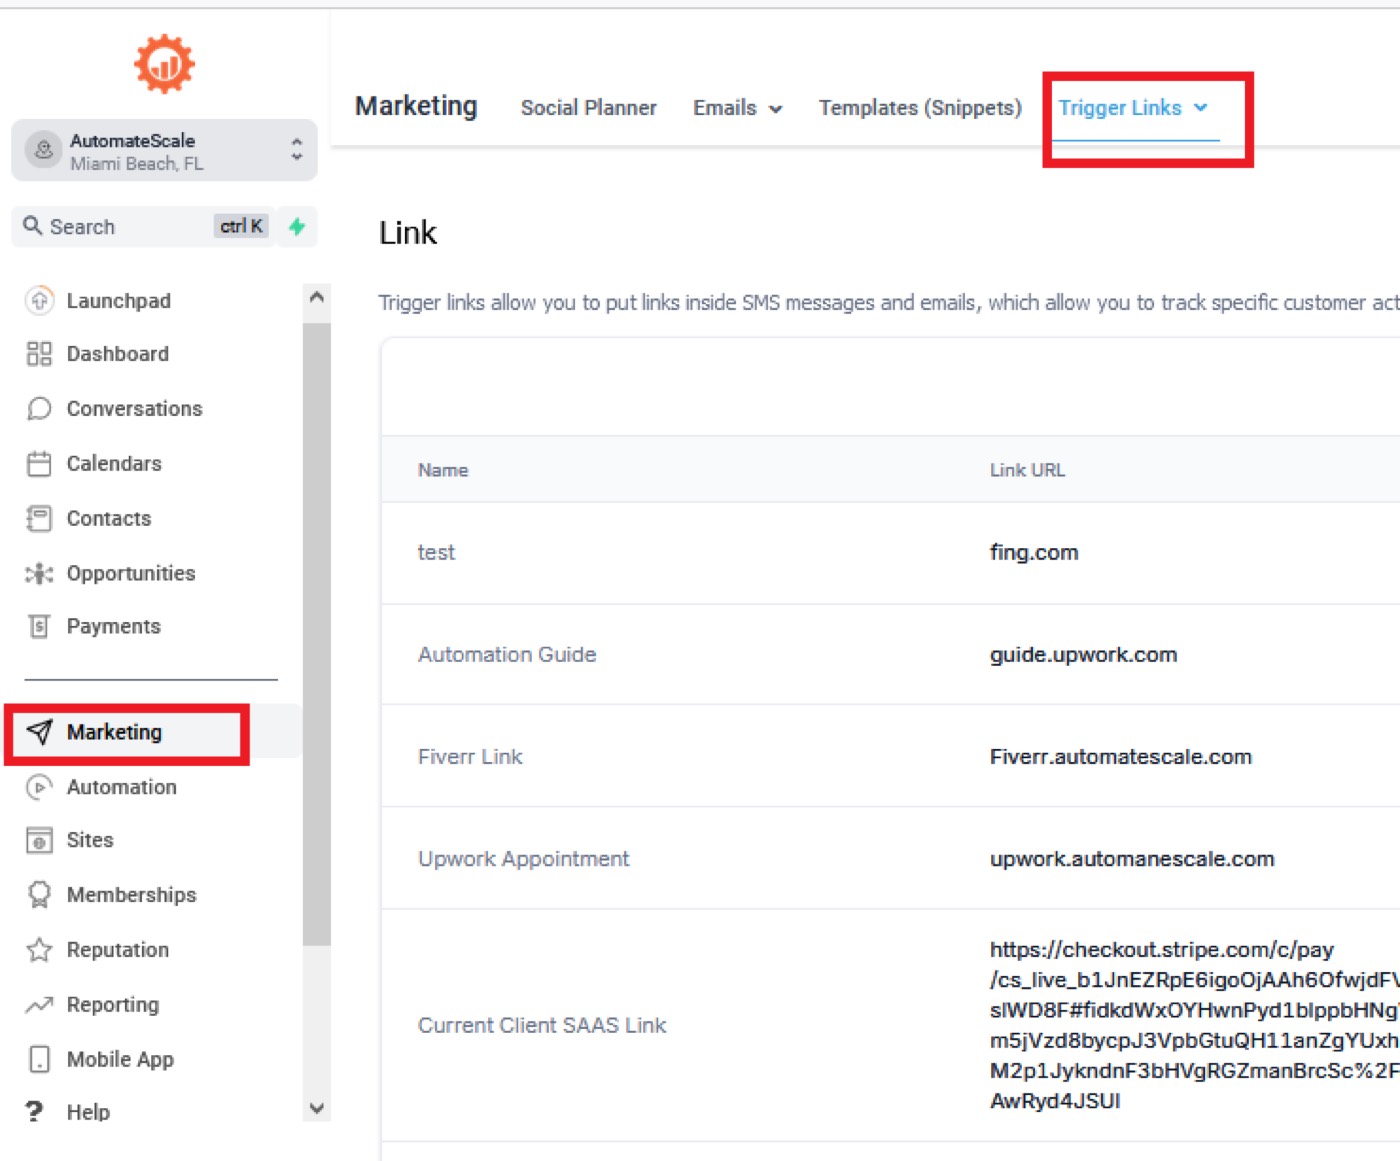
Task: Select Marketing in the sidebar
Action: tap(114, 732)
